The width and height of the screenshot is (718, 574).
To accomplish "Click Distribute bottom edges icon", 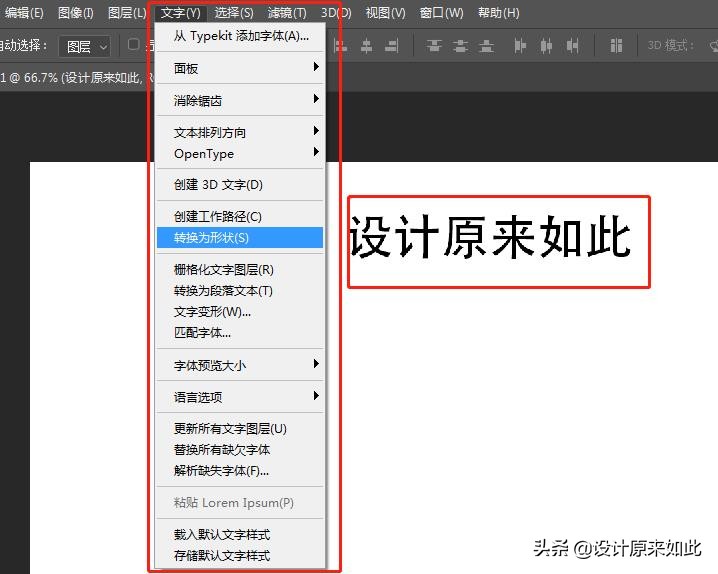I will point(486,46).
